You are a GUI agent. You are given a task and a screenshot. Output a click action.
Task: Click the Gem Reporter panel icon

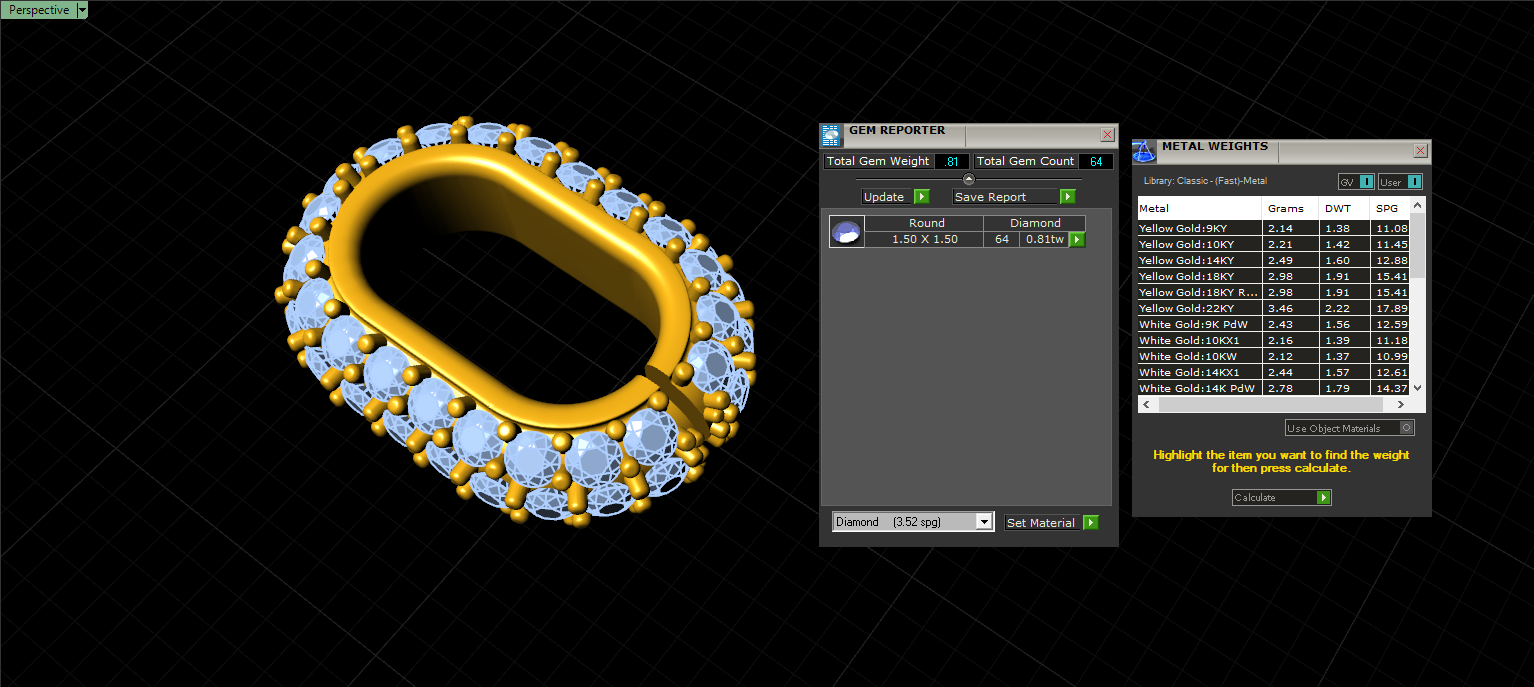[831, 136]
